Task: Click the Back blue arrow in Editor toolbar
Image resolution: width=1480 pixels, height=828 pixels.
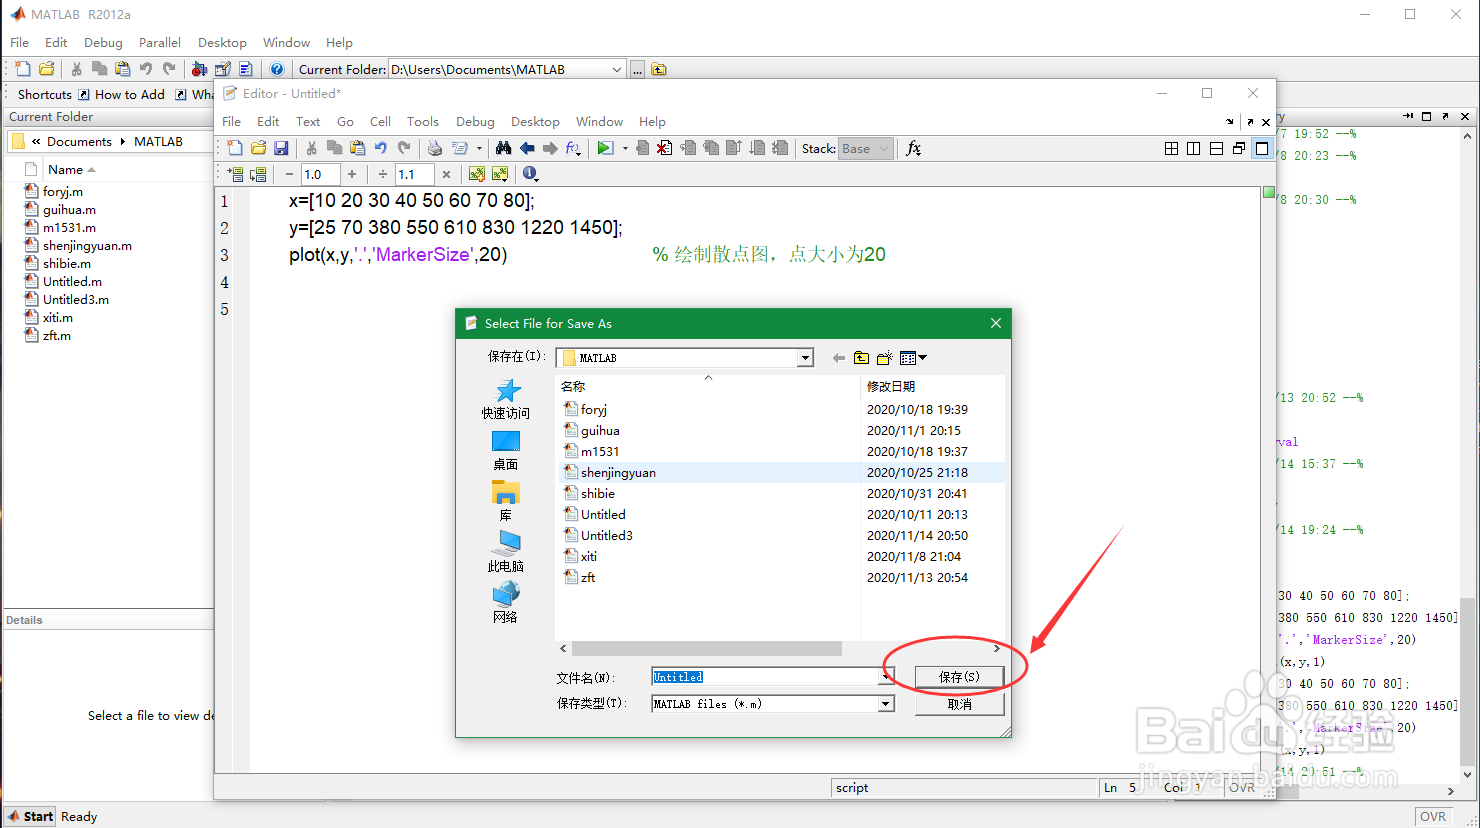Action: click(x=527, y=148)
